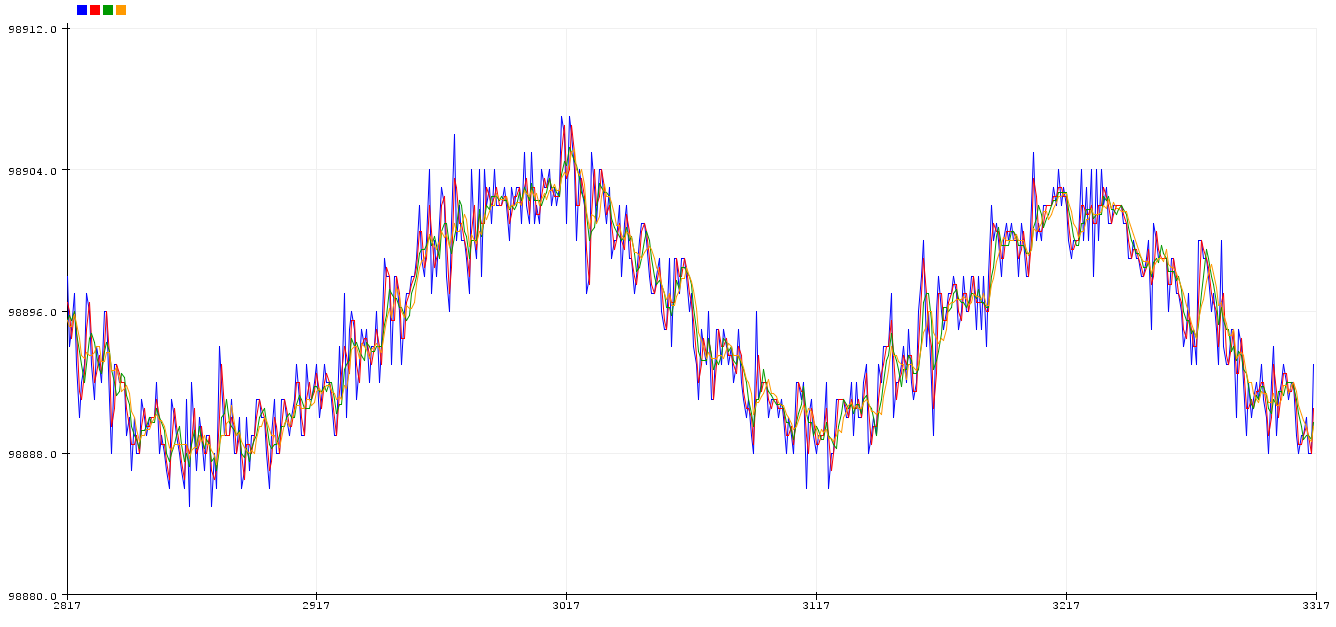Click the 98880.0 y-axis label
Viewport: 1336px width, 627px height.
click(x=33, y=595)
